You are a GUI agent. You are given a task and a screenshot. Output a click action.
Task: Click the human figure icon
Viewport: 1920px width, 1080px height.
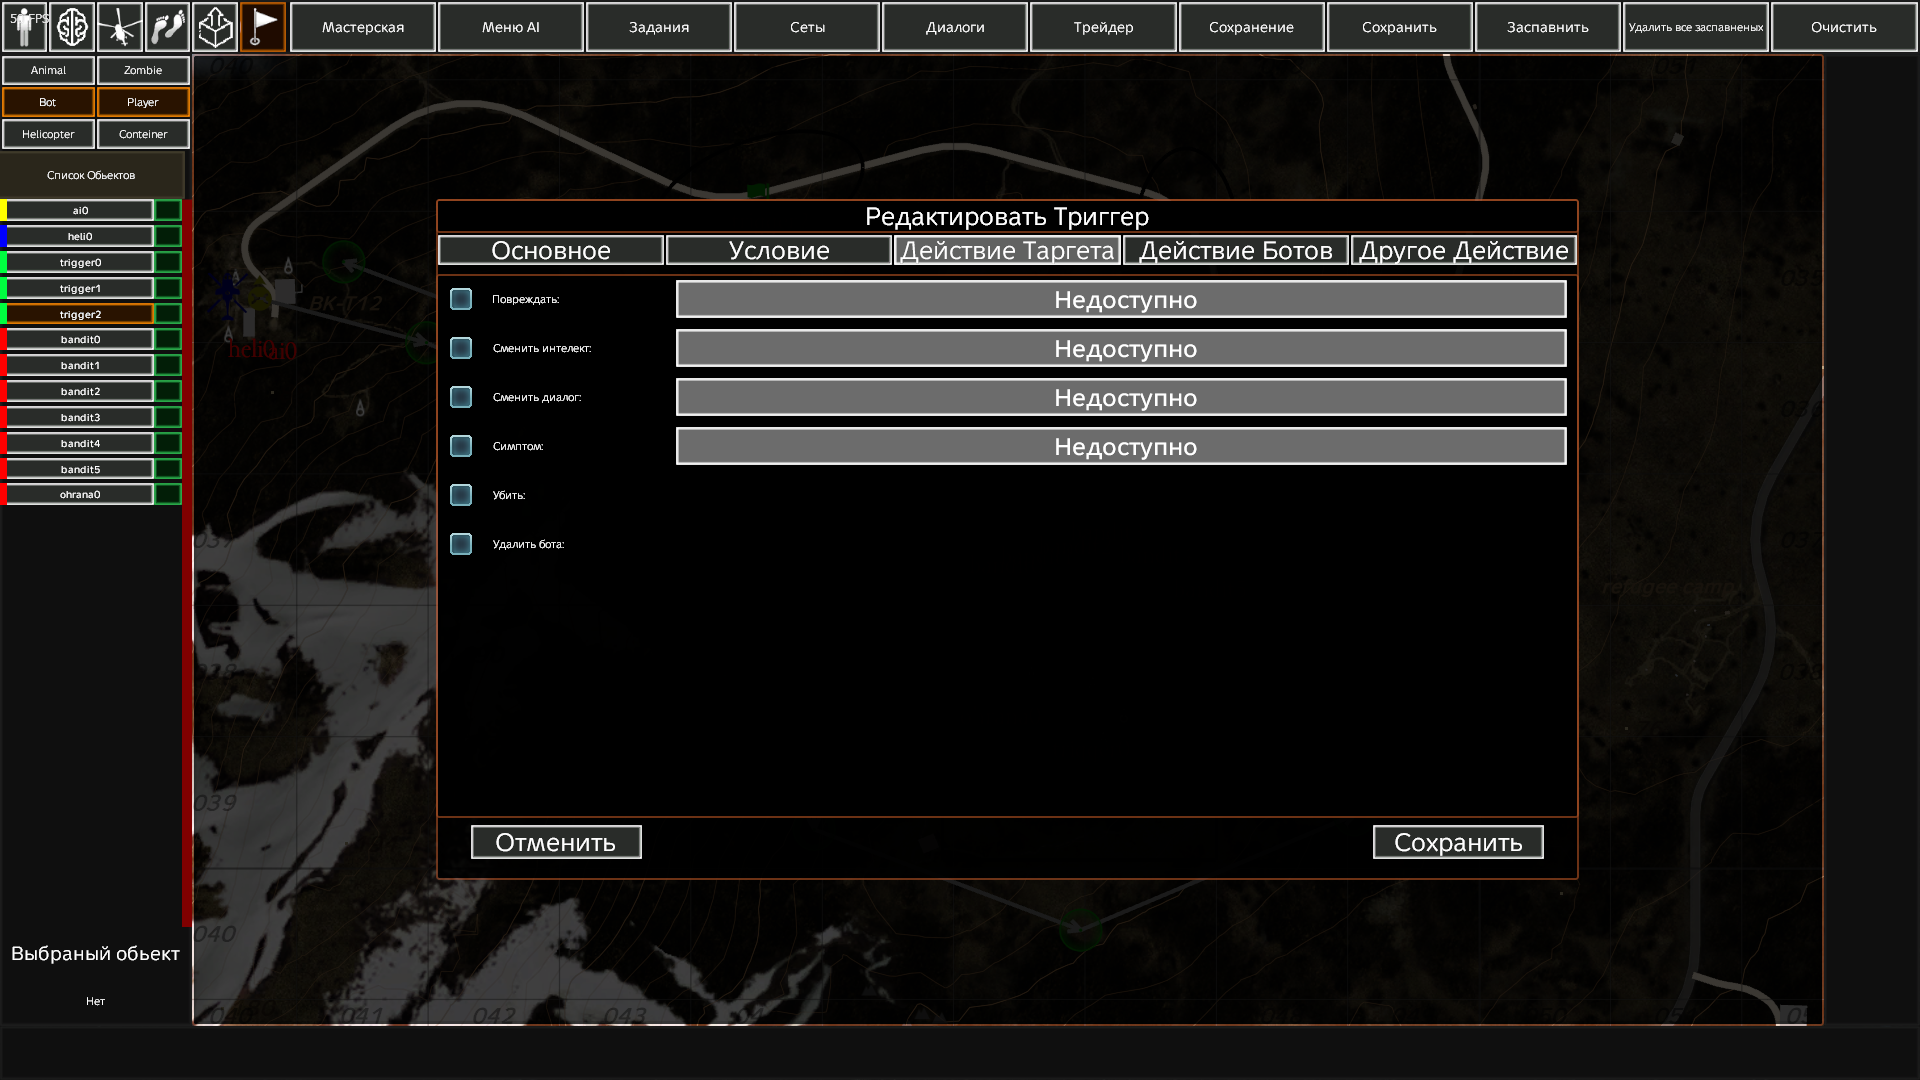[24, 27]
